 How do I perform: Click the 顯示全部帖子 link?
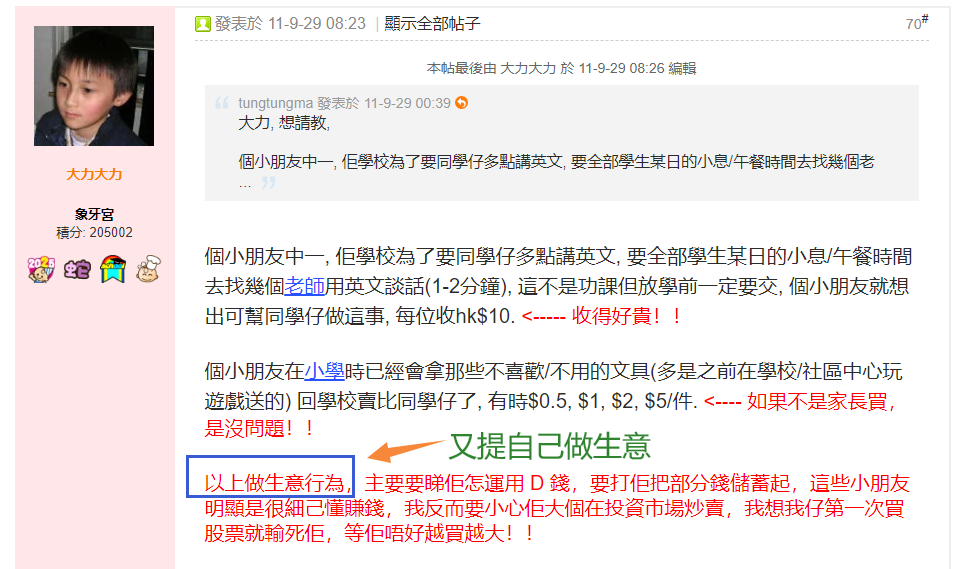tap(432, 24)
